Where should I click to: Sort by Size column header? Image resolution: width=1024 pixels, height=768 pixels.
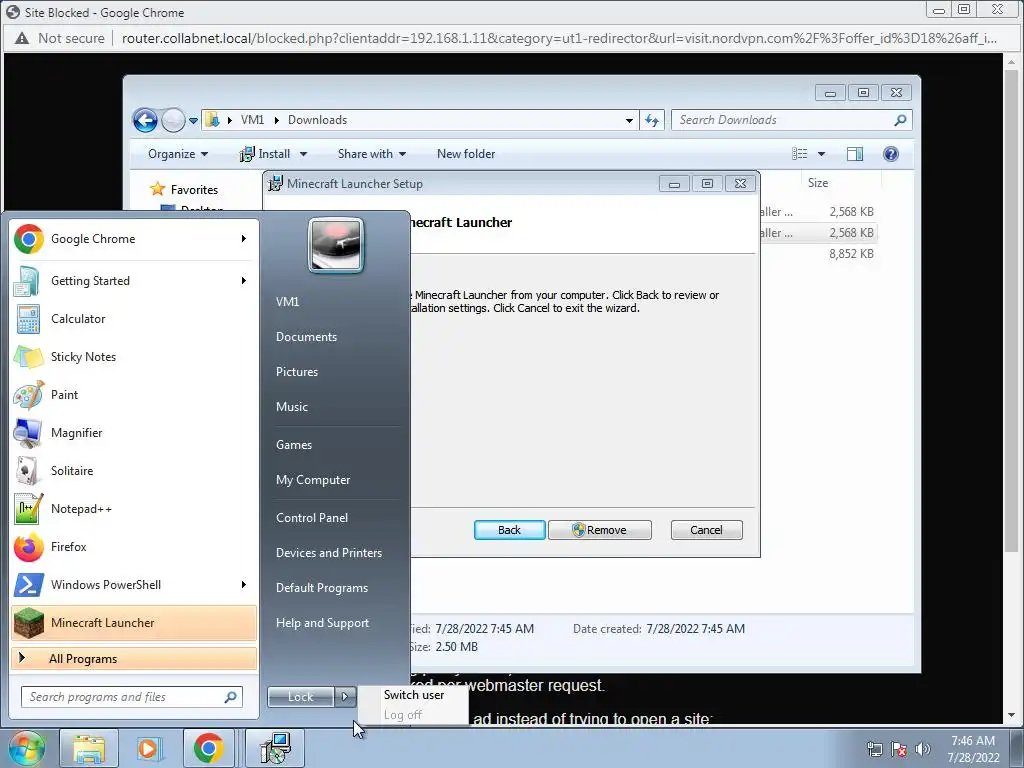[818, 183]
